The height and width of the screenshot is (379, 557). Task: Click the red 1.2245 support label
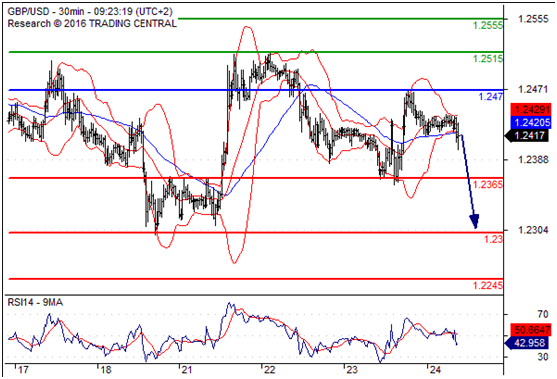coord(488,285)
